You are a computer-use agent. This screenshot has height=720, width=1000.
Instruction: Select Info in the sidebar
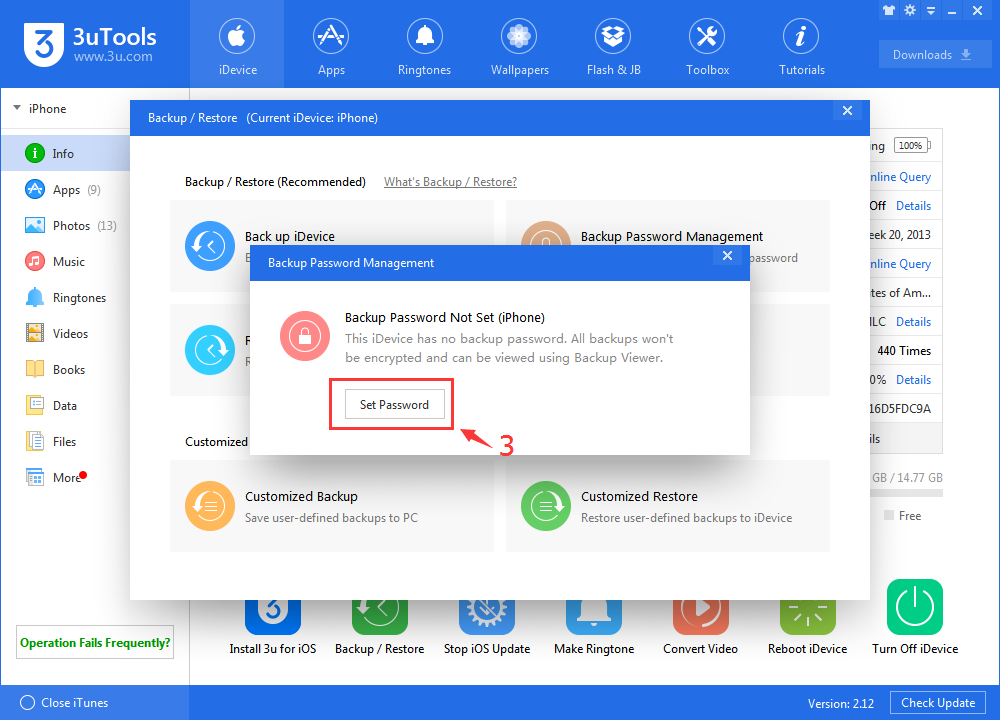[x=65, y=153]
